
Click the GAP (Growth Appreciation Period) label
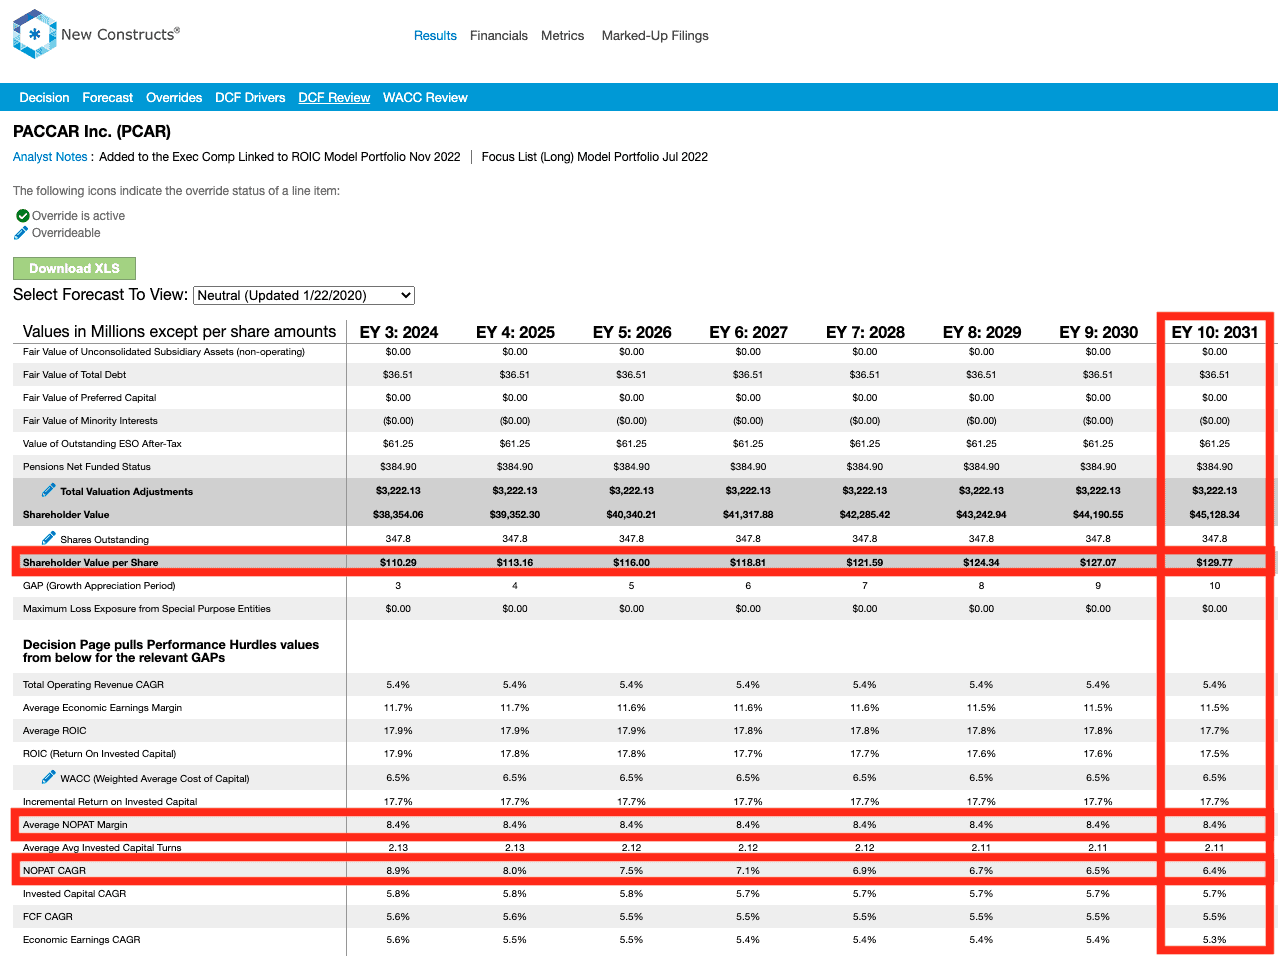99,585
